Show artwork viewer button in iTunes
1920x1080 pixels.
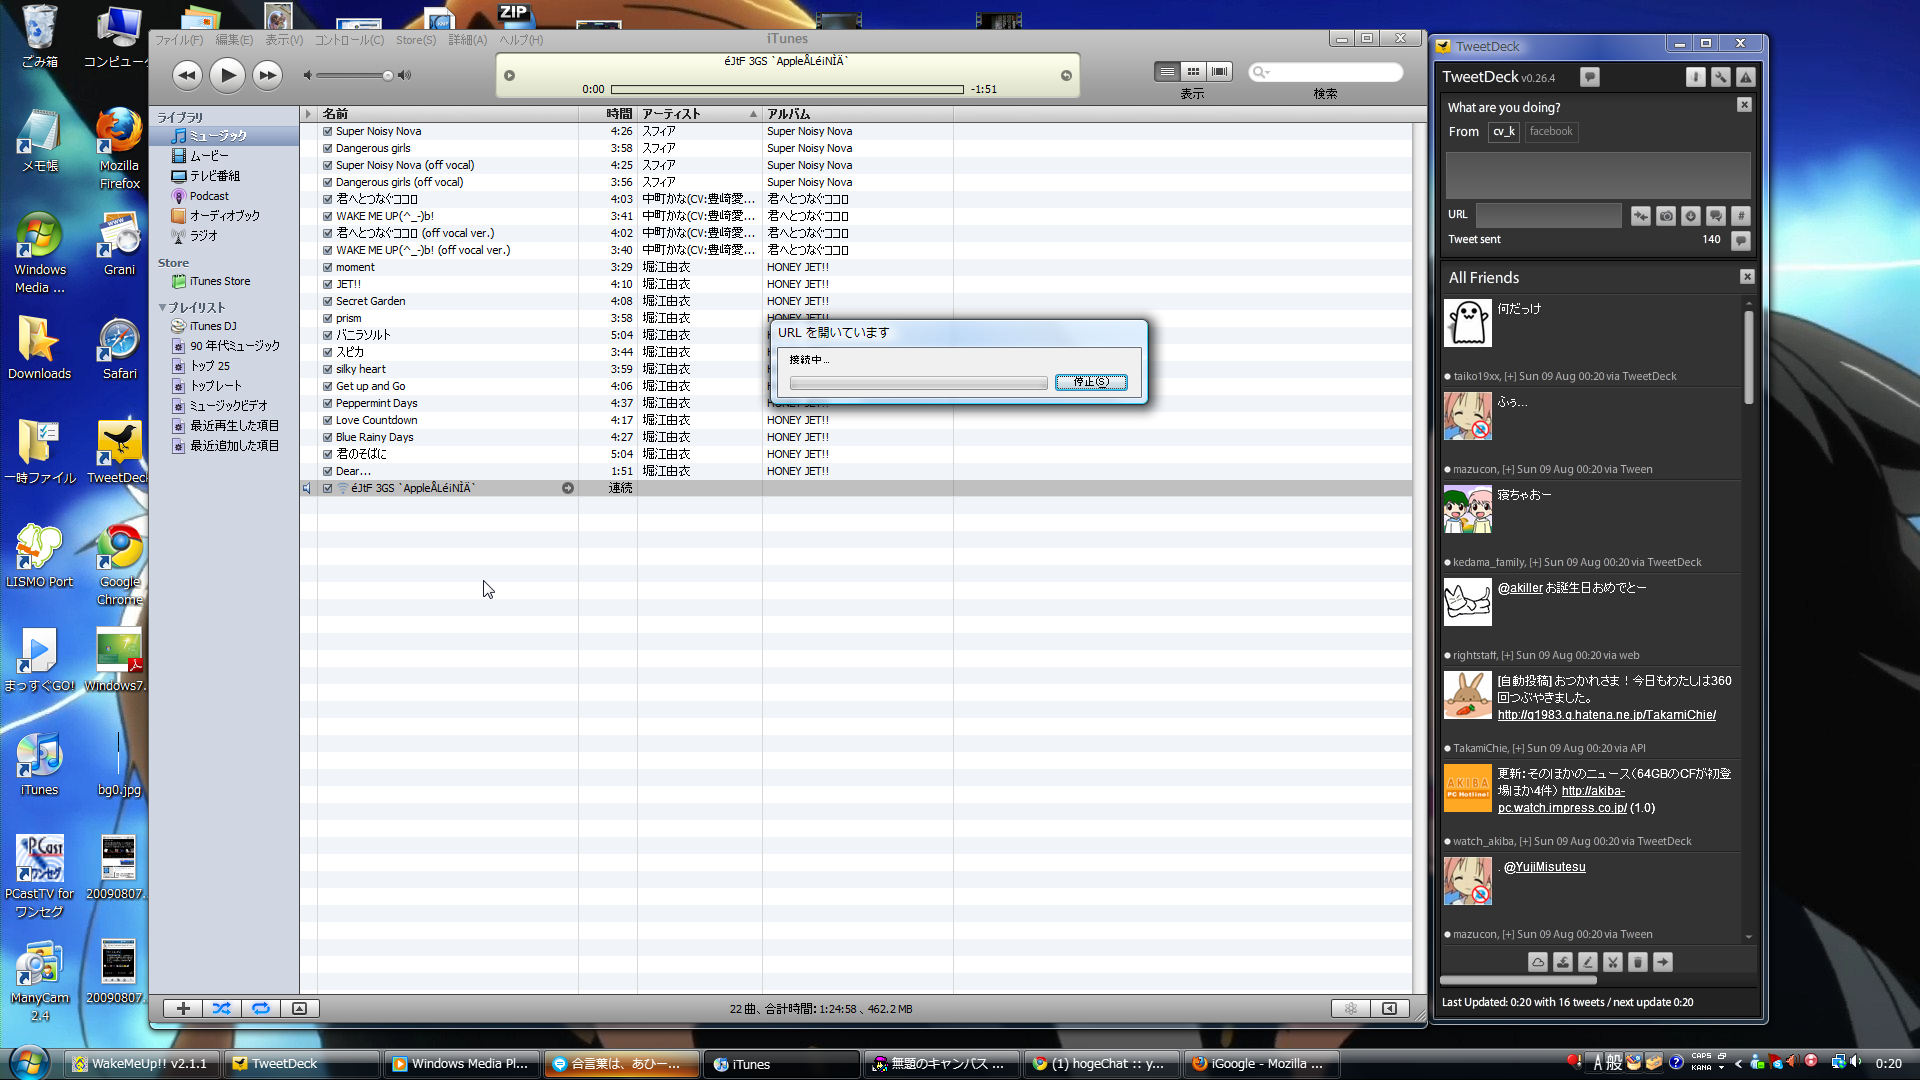click(299, 1009)
